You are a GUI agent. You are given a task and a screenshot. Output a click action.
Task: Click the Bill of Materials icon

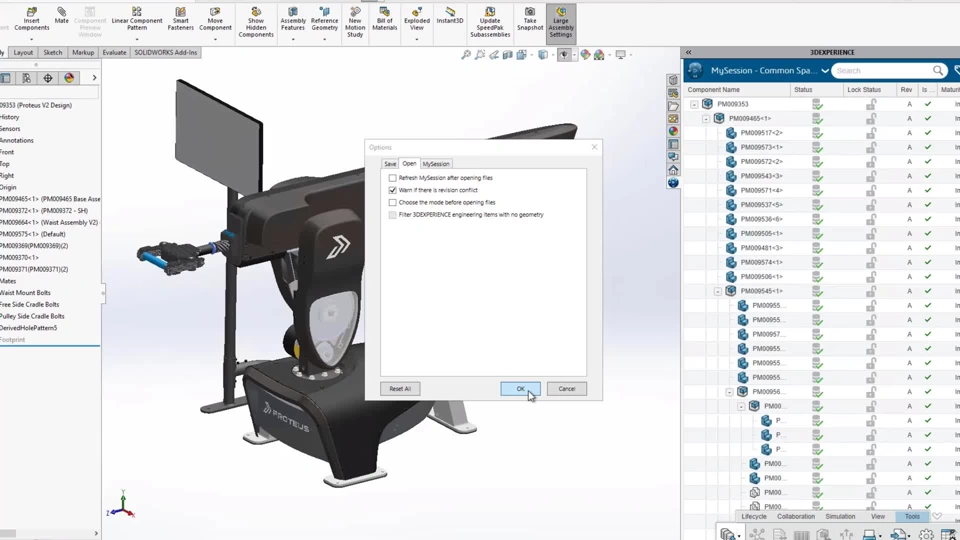click(384, 20)
